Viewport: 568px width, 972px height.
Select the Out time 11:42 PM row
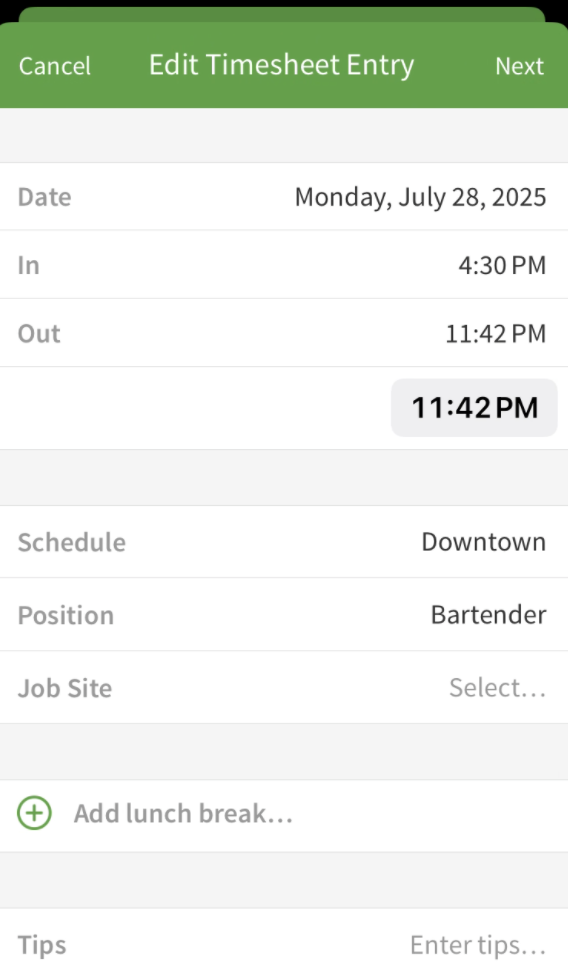pyautogui.click(x=284, y=333)
